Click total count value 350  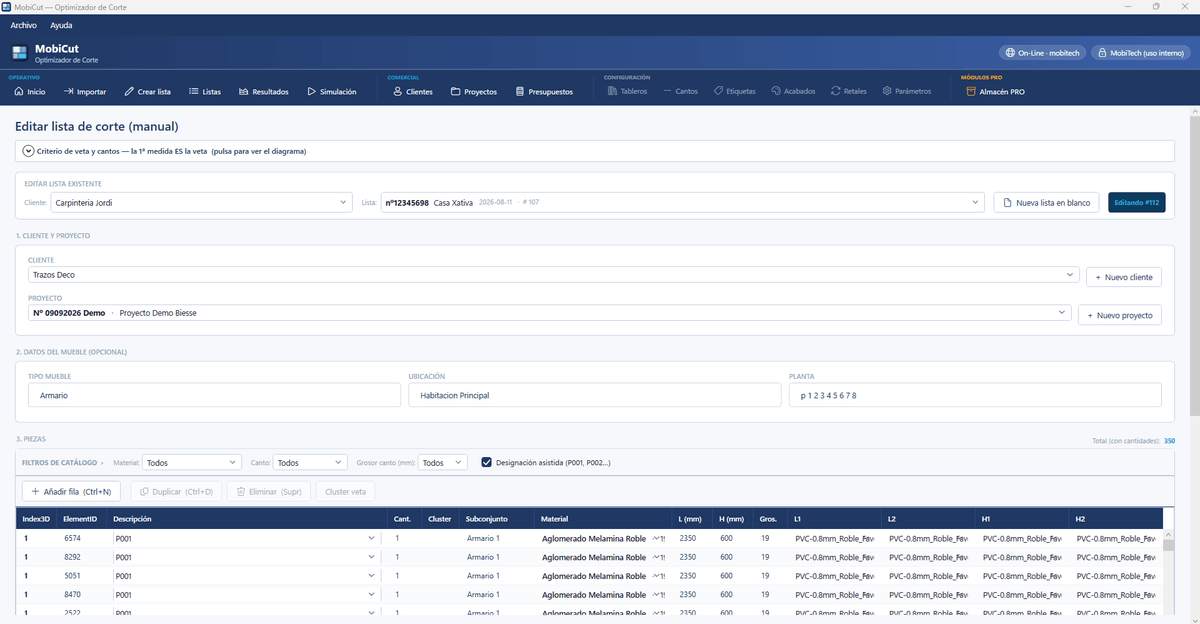click(1169, 441)
